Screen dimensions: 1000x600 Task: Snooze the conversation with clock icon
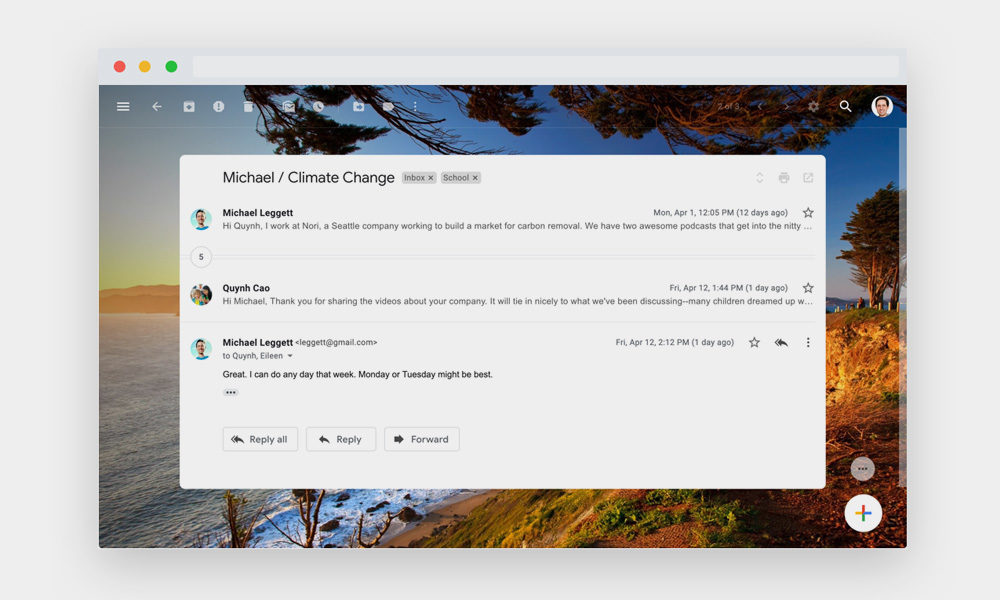[x=319, y=106]
